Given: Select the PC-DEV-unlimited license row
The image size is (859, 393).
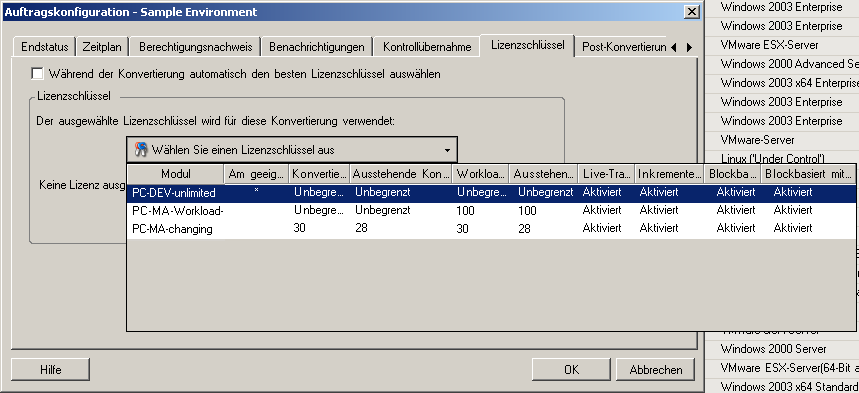Looking at the screenshot, I should click(x=491, y=193).
